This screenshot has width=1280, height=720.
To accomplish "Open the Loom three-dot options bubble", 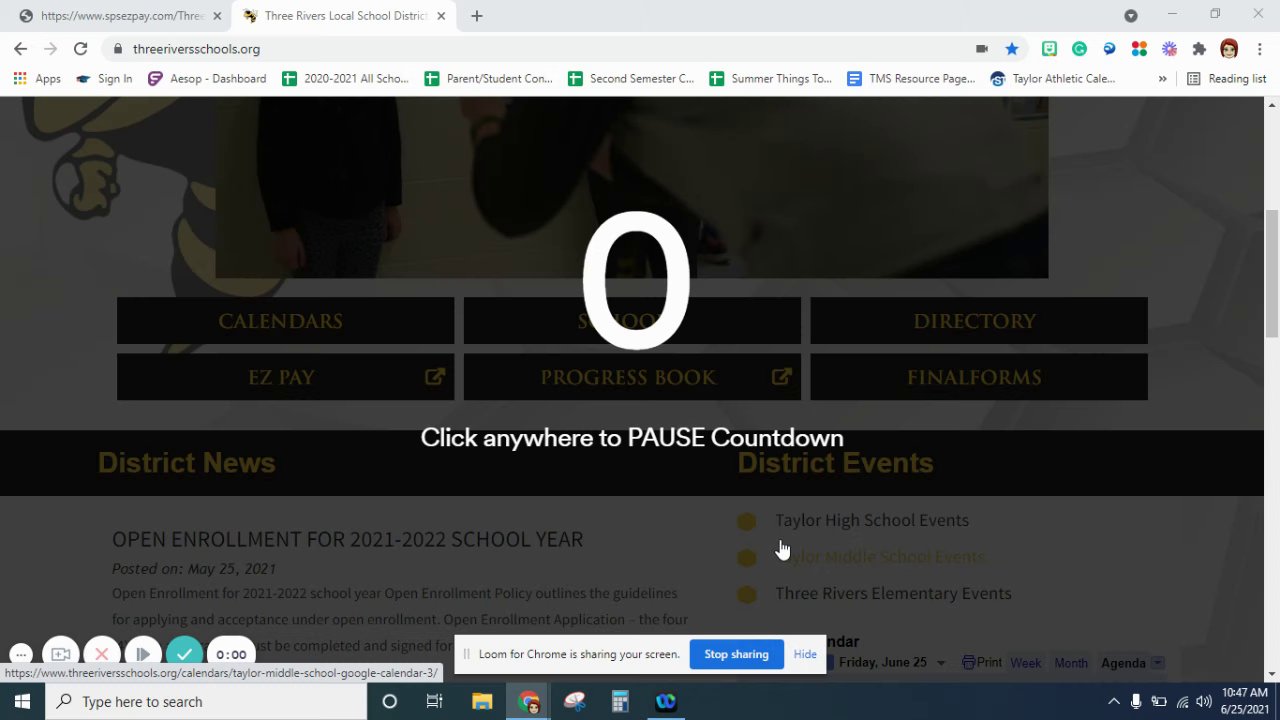I will [21, 654].
